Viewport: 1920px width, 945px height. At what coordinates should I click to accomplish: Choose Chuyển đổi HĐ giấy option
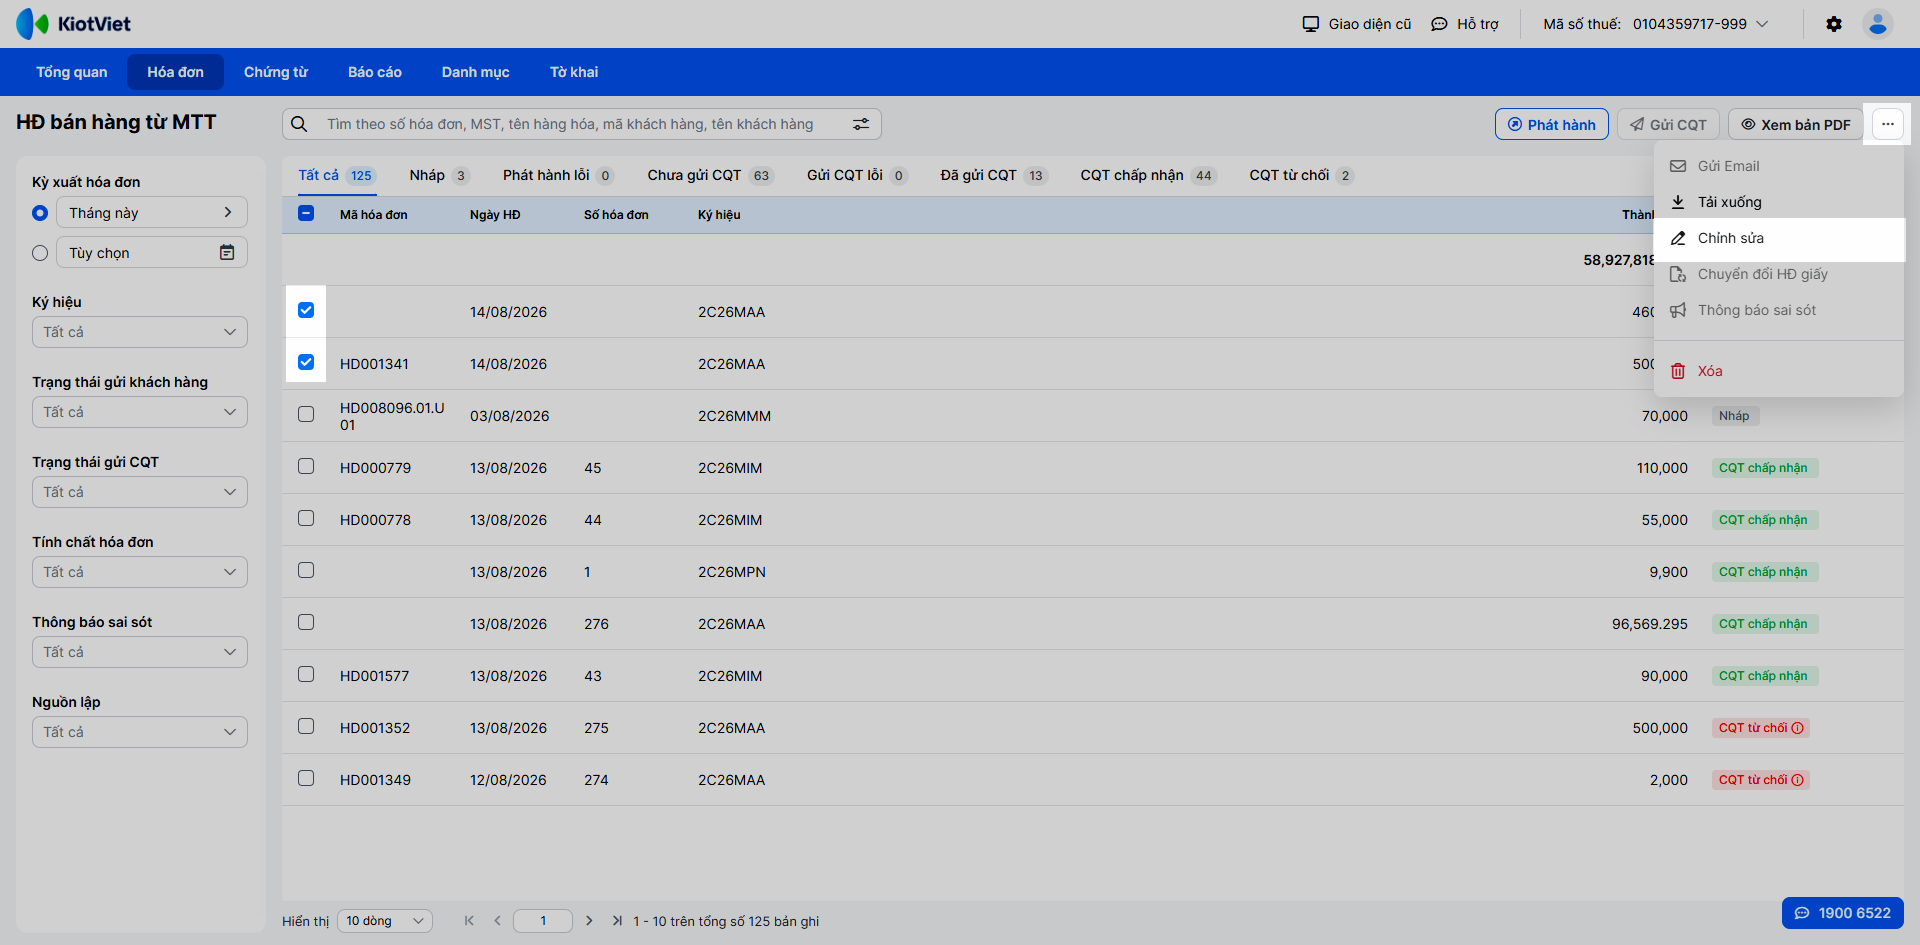pyautogui.click(x=1779, y=274)
